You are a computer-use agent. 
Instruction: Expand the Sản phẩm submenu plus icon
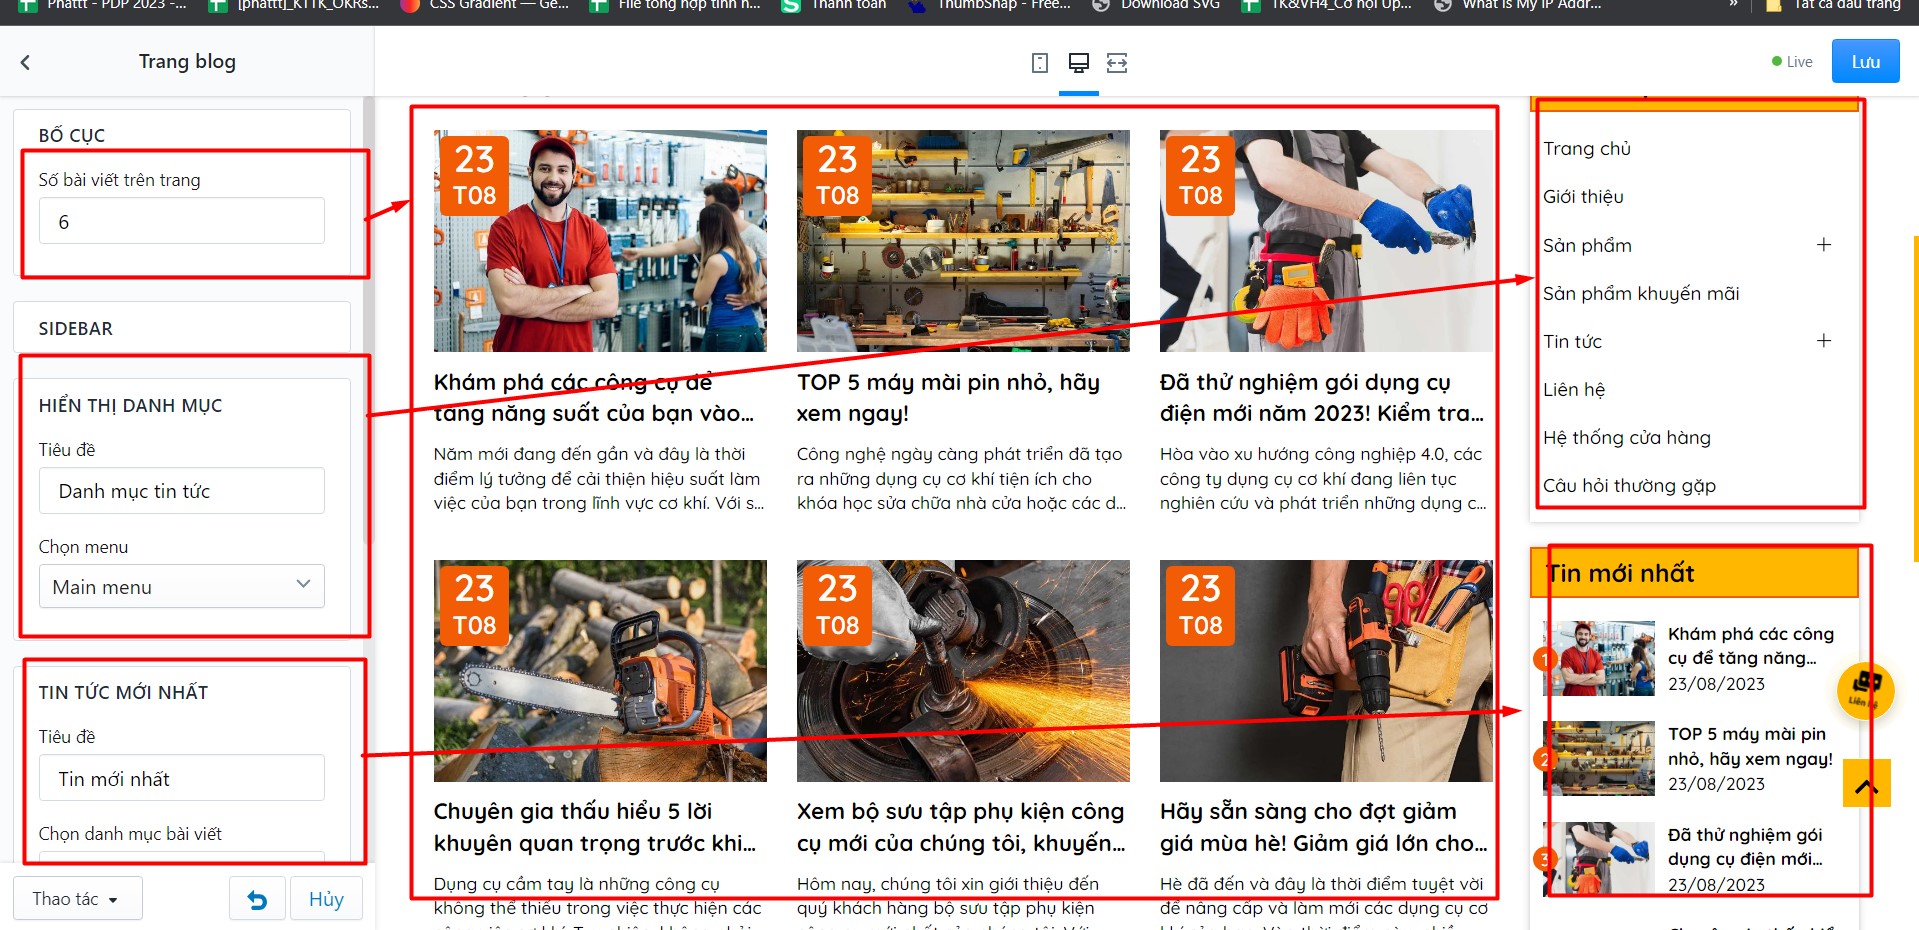(1824, 245)
